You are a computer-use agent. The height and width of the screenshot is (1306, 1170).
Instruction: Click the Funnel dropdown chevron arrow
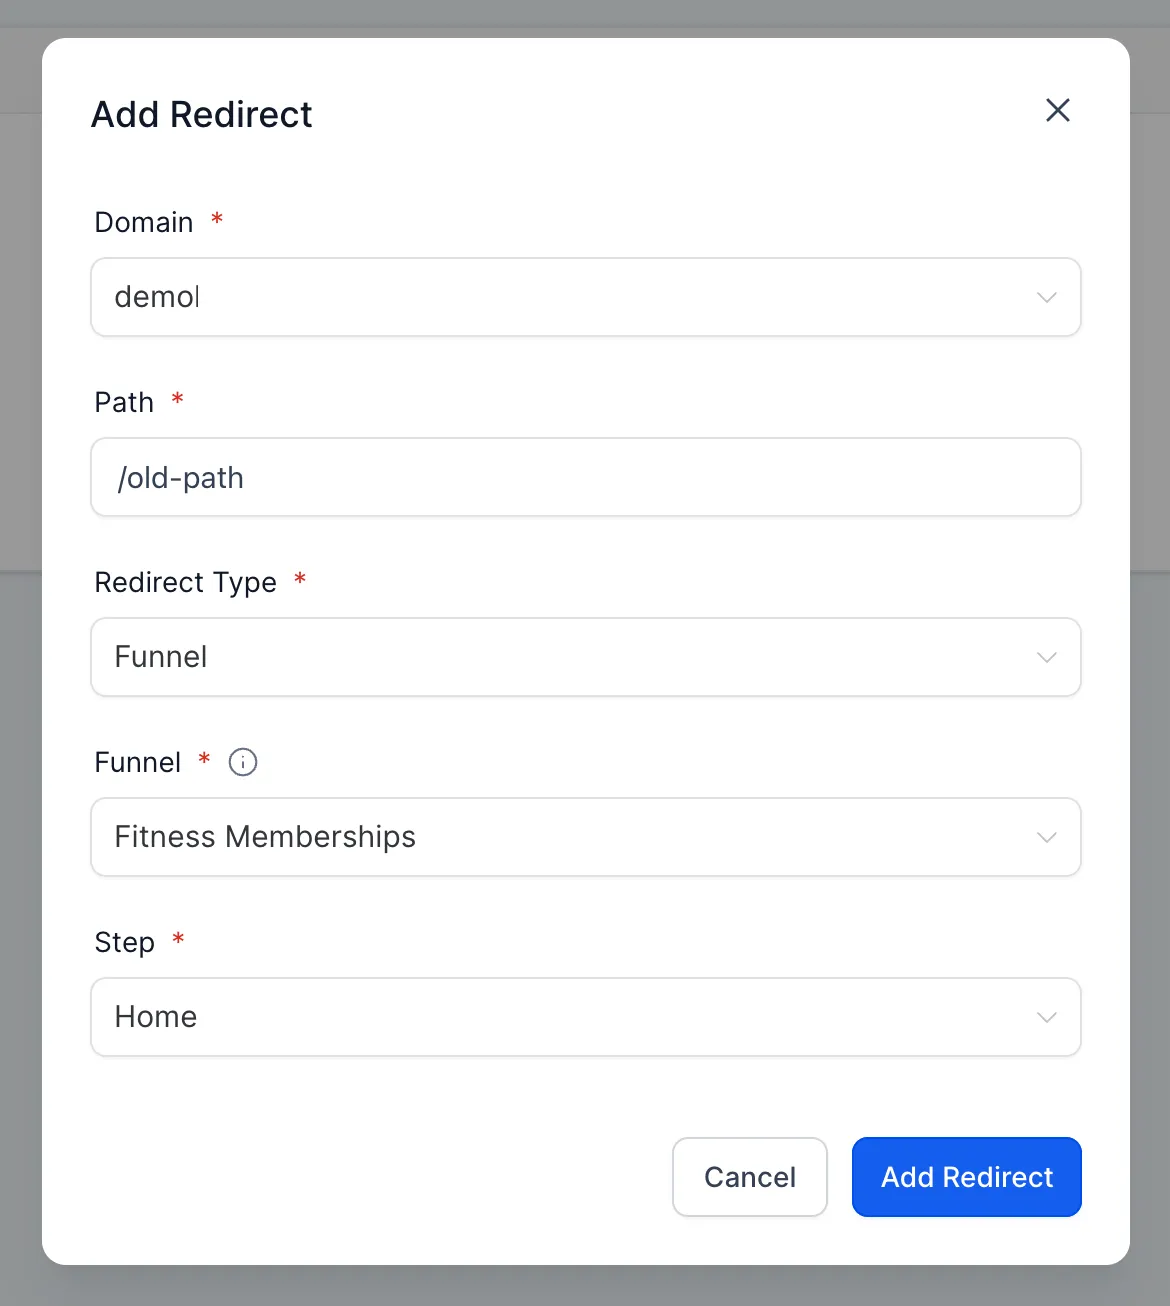coord(1046,838)
